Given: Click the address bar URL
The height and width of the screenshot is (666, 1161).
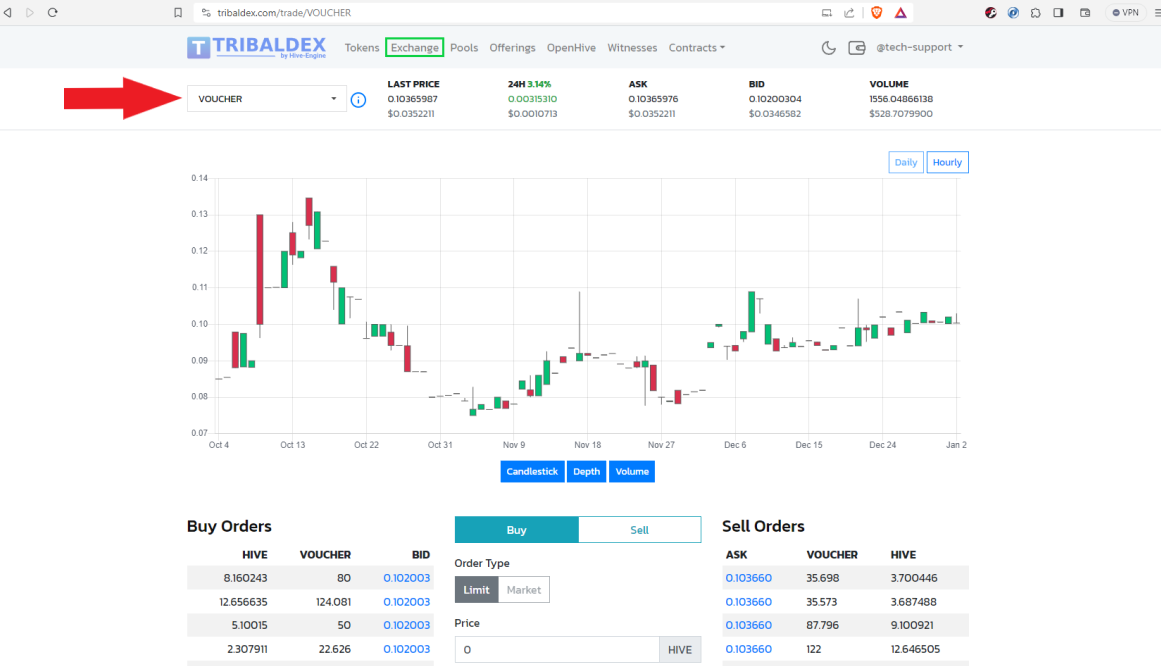Looking at the screenshot, I should click(x=284, y=13).
